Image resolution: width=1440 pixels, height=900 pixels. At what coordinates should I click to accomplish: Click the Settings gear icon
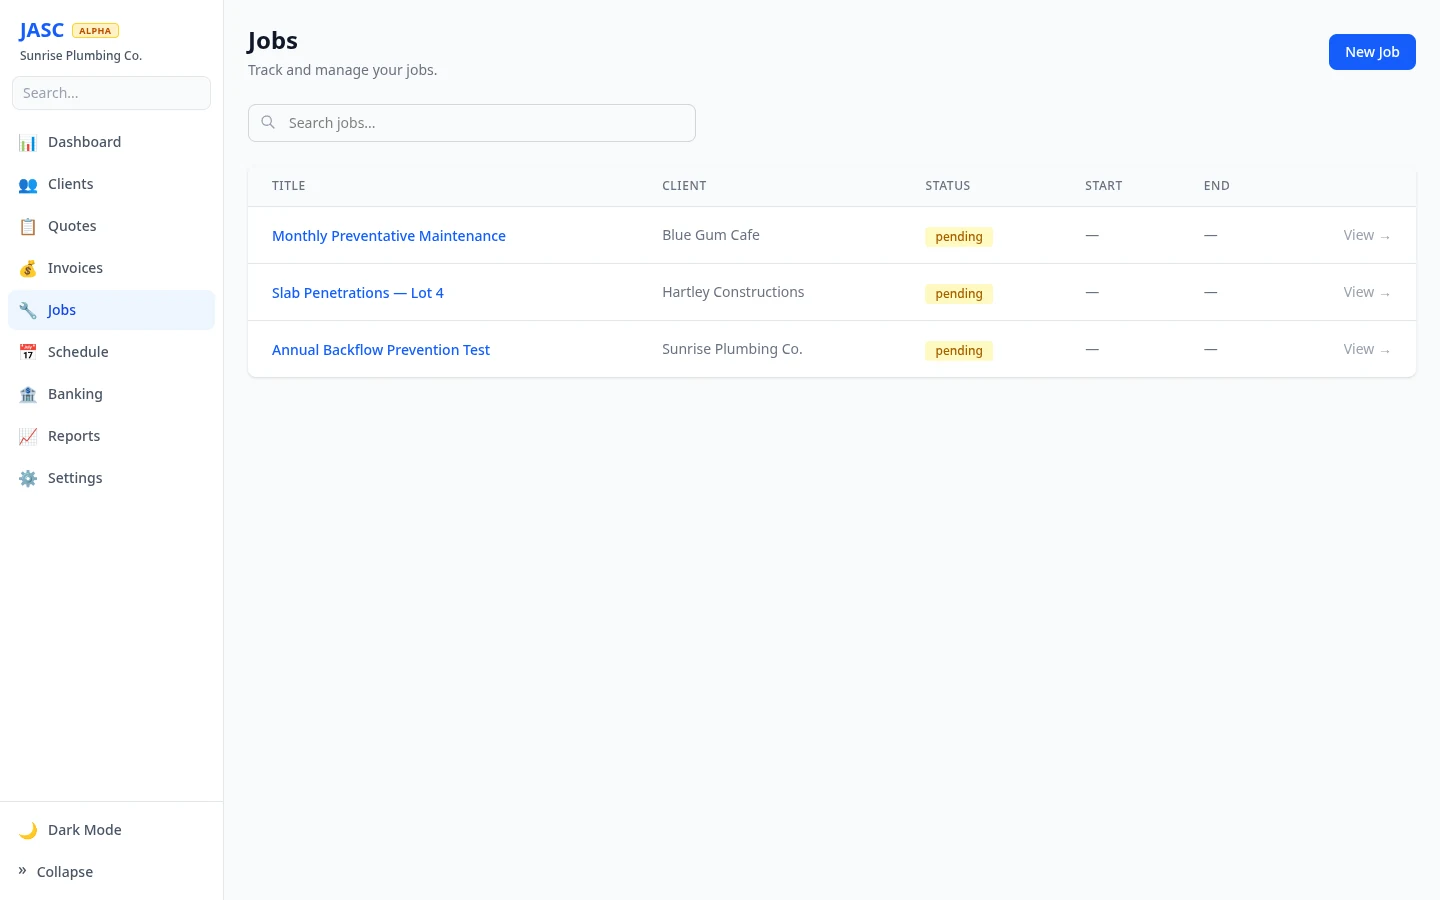coord(28,479)
